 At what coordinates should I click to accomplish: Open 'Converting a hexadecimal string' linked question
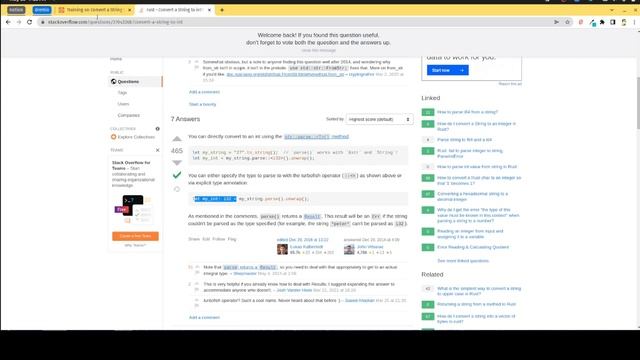(473, 196)
